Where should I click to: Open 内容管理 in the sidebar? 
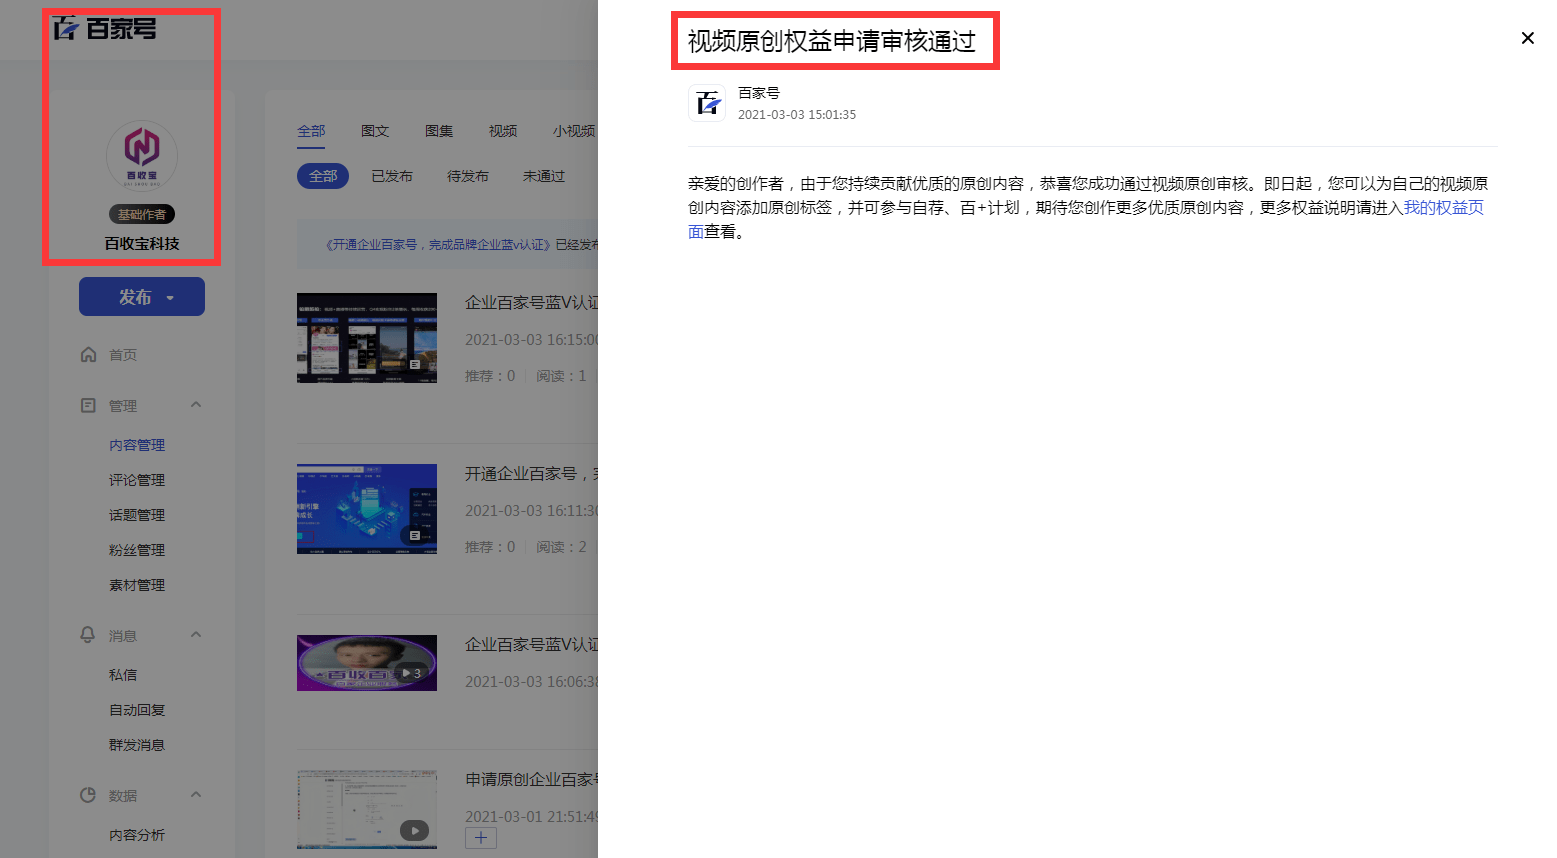coord(137,445)
